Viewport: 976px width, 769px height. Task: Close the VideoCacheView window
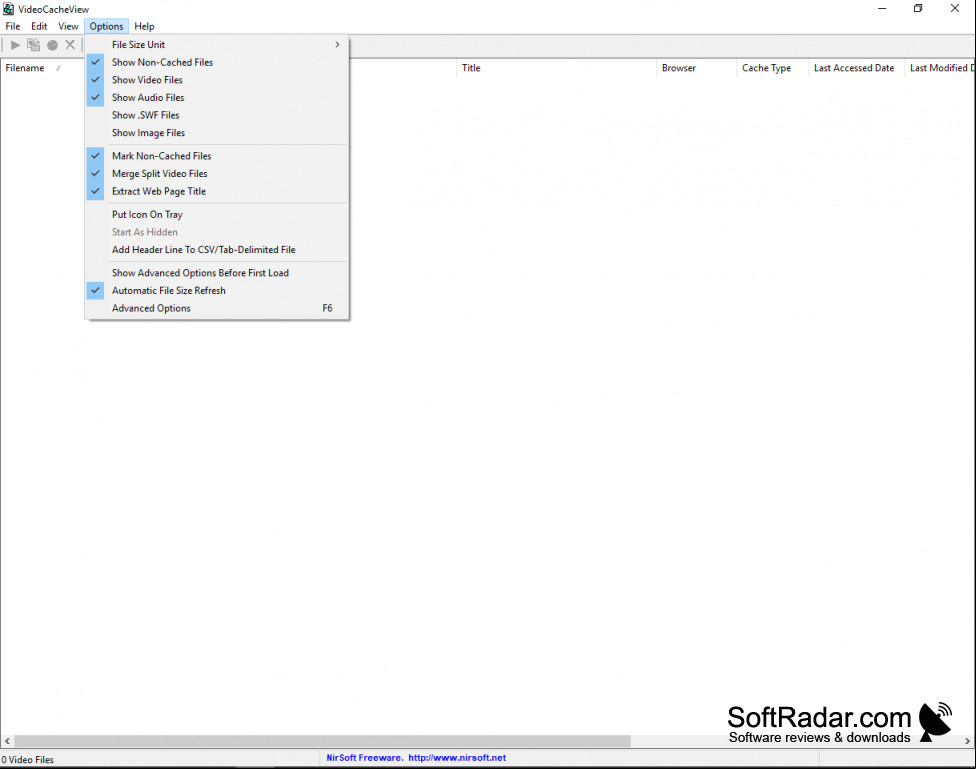point(955,9)
